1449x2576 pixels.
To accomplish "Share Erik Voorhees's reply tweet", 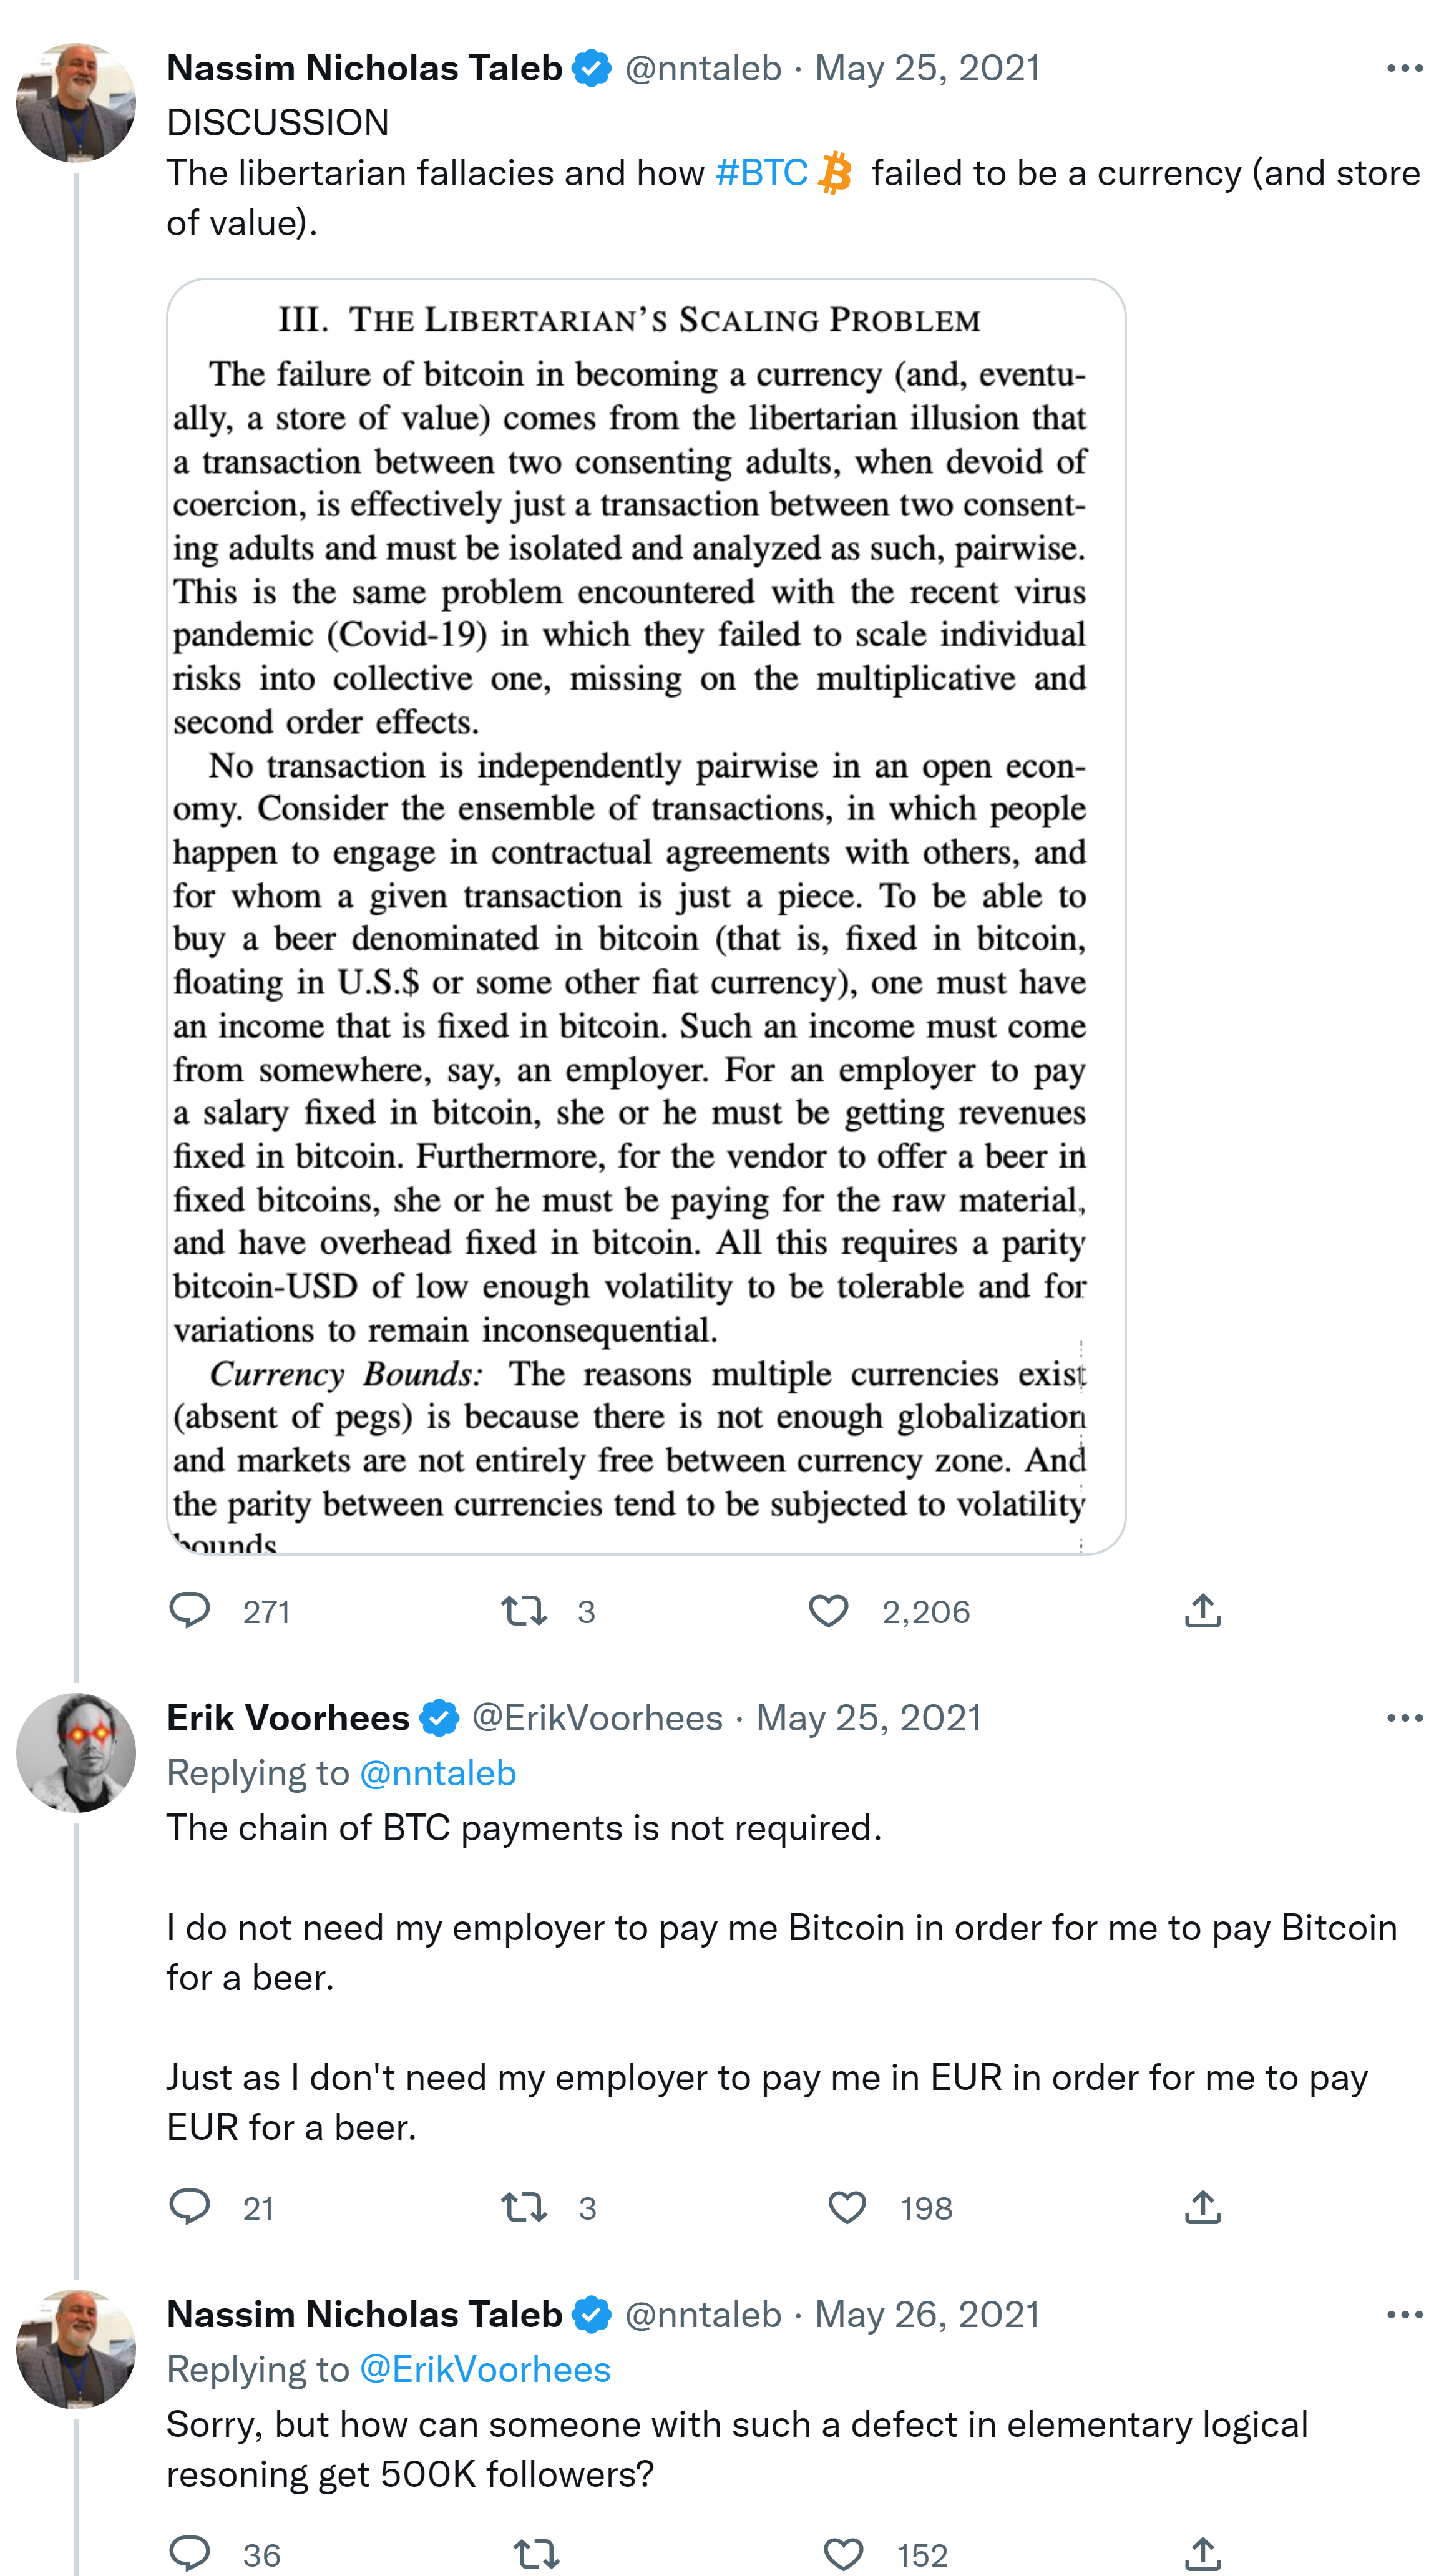I will [x=1202, y=2207].
